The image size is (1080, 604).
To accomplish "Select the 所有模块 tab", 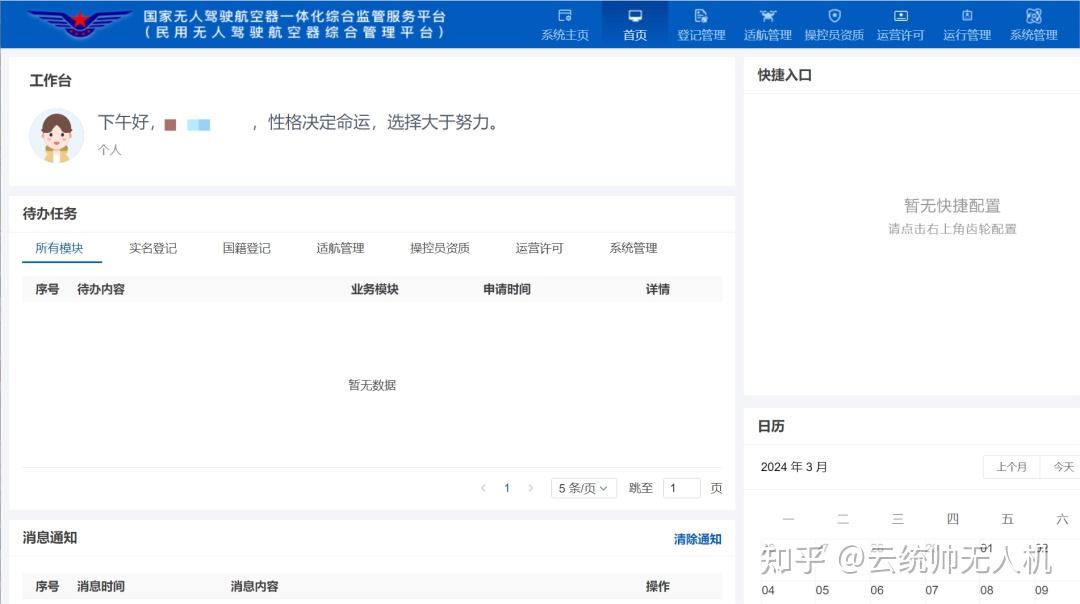I will [x=61, y=248].
